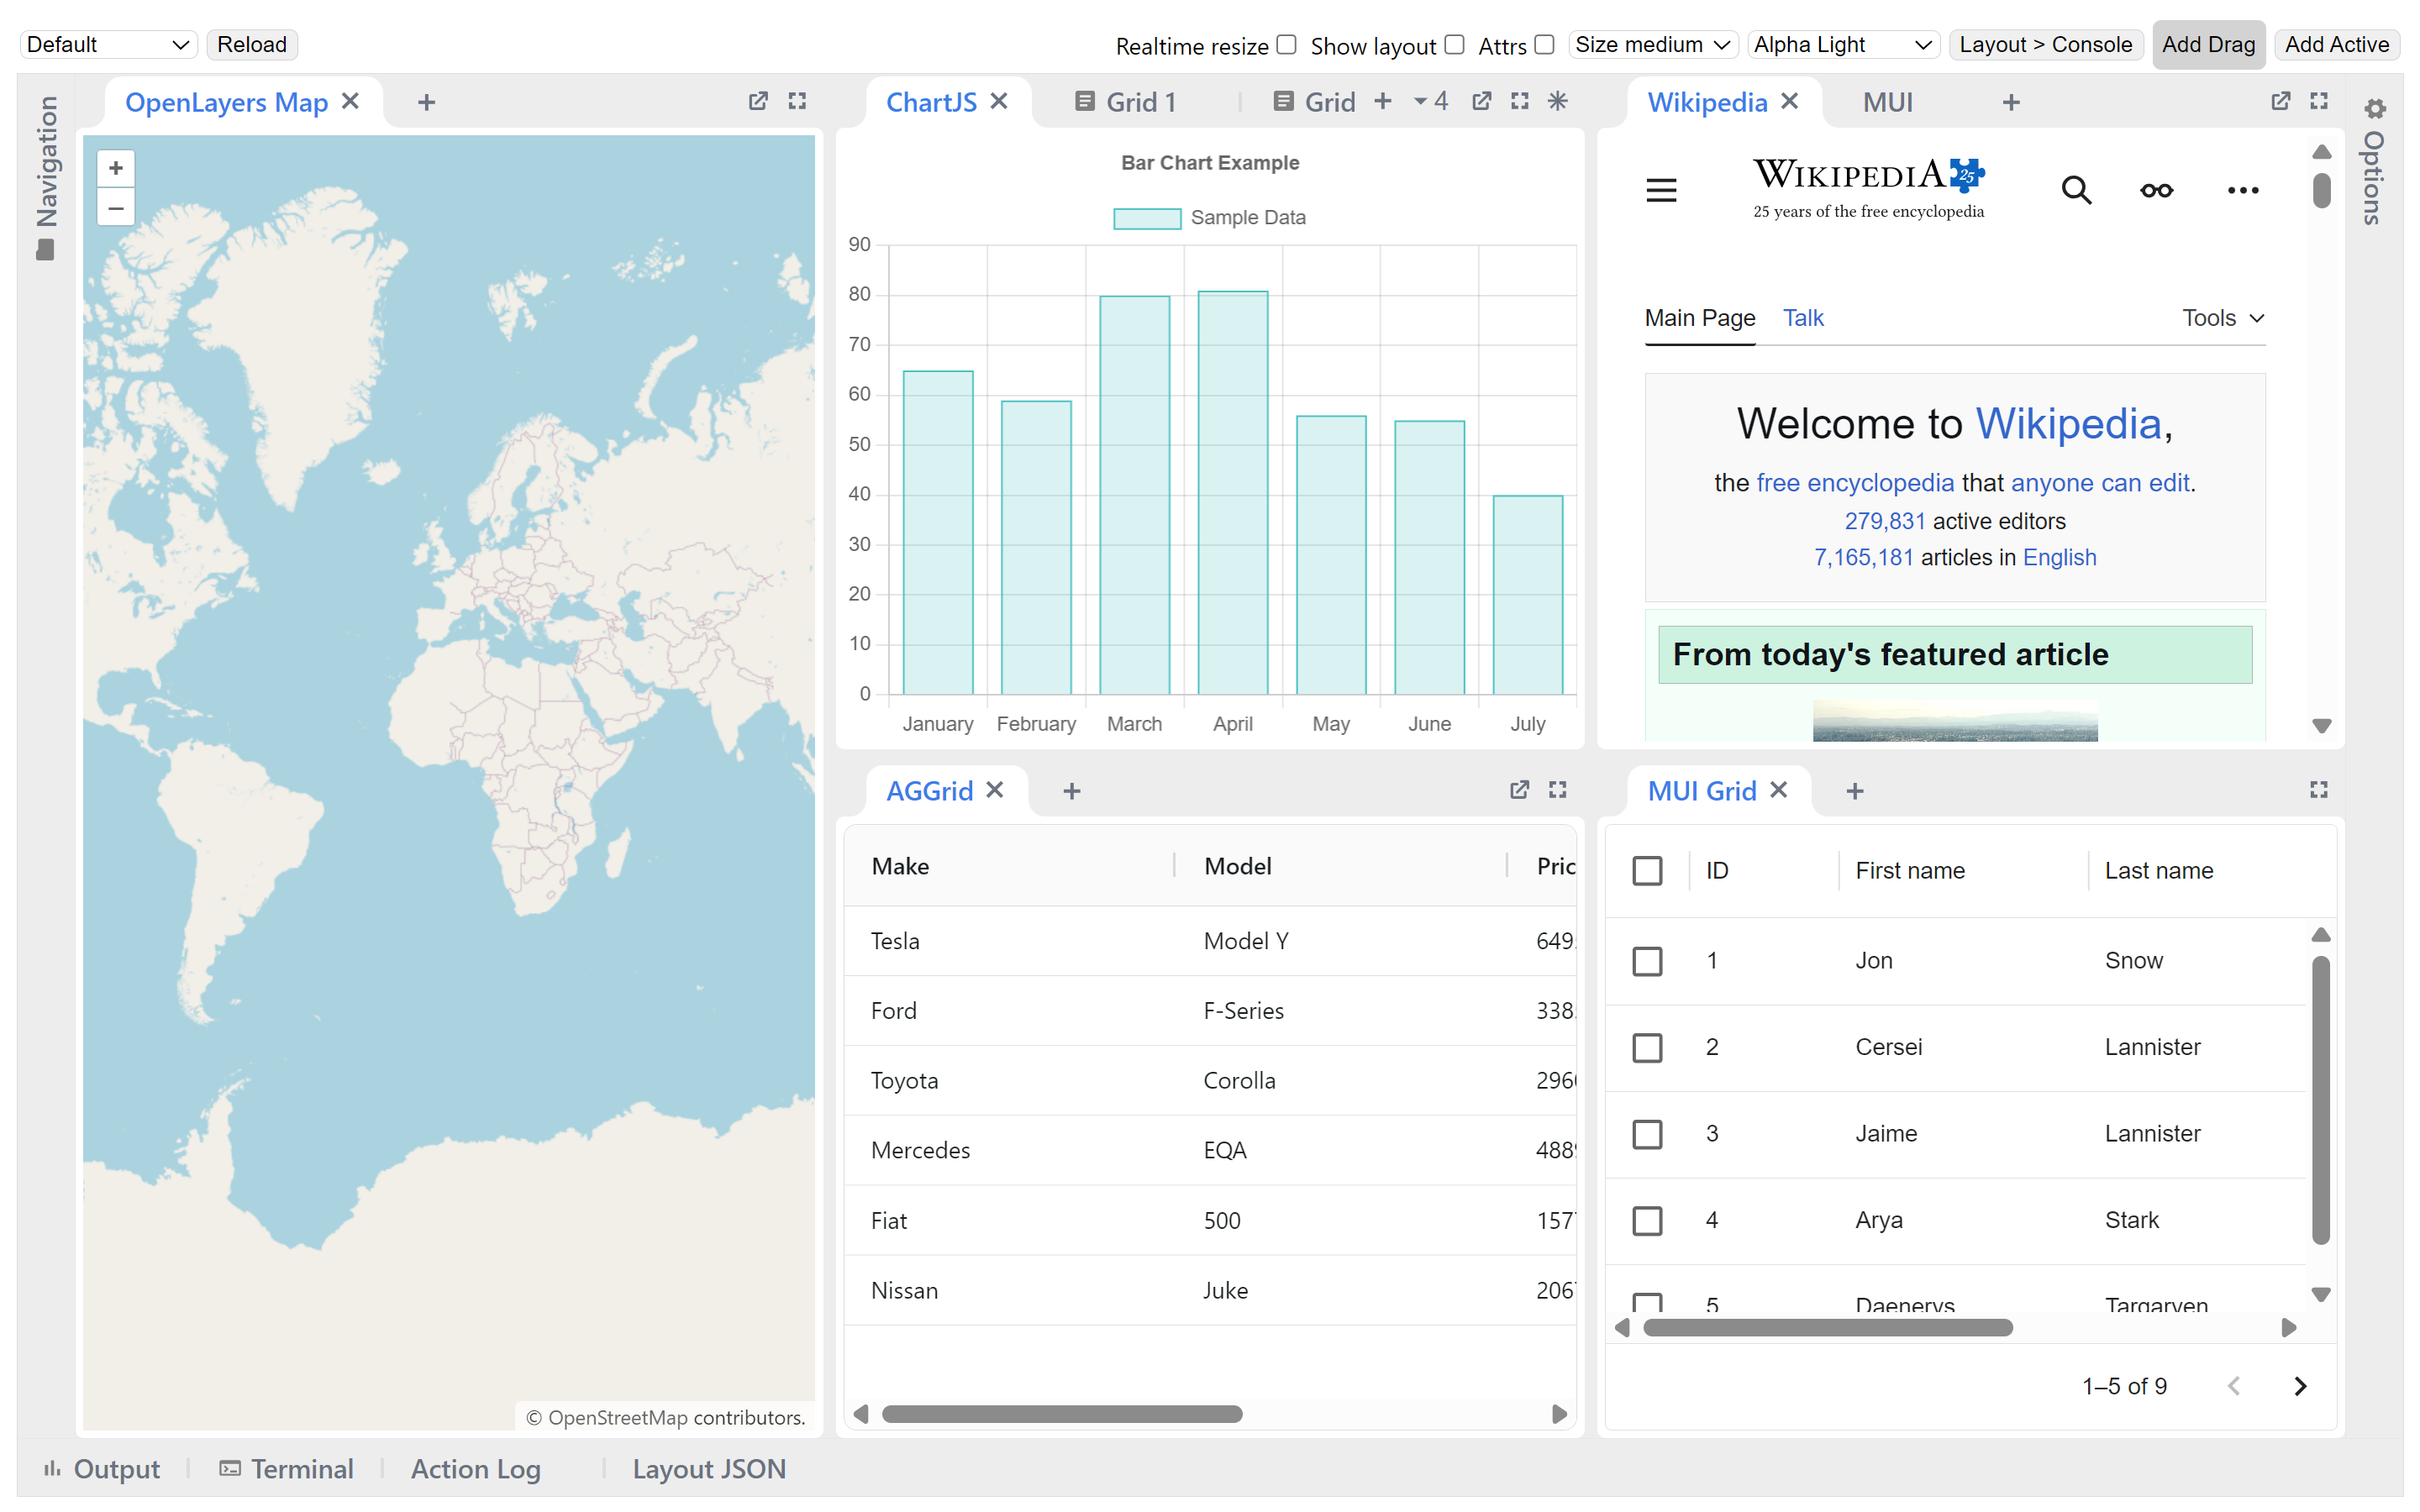Open the Wikipedia hamburger menu
The width and height of the screenshot is (2420, 1512).
pos(1661,190)
